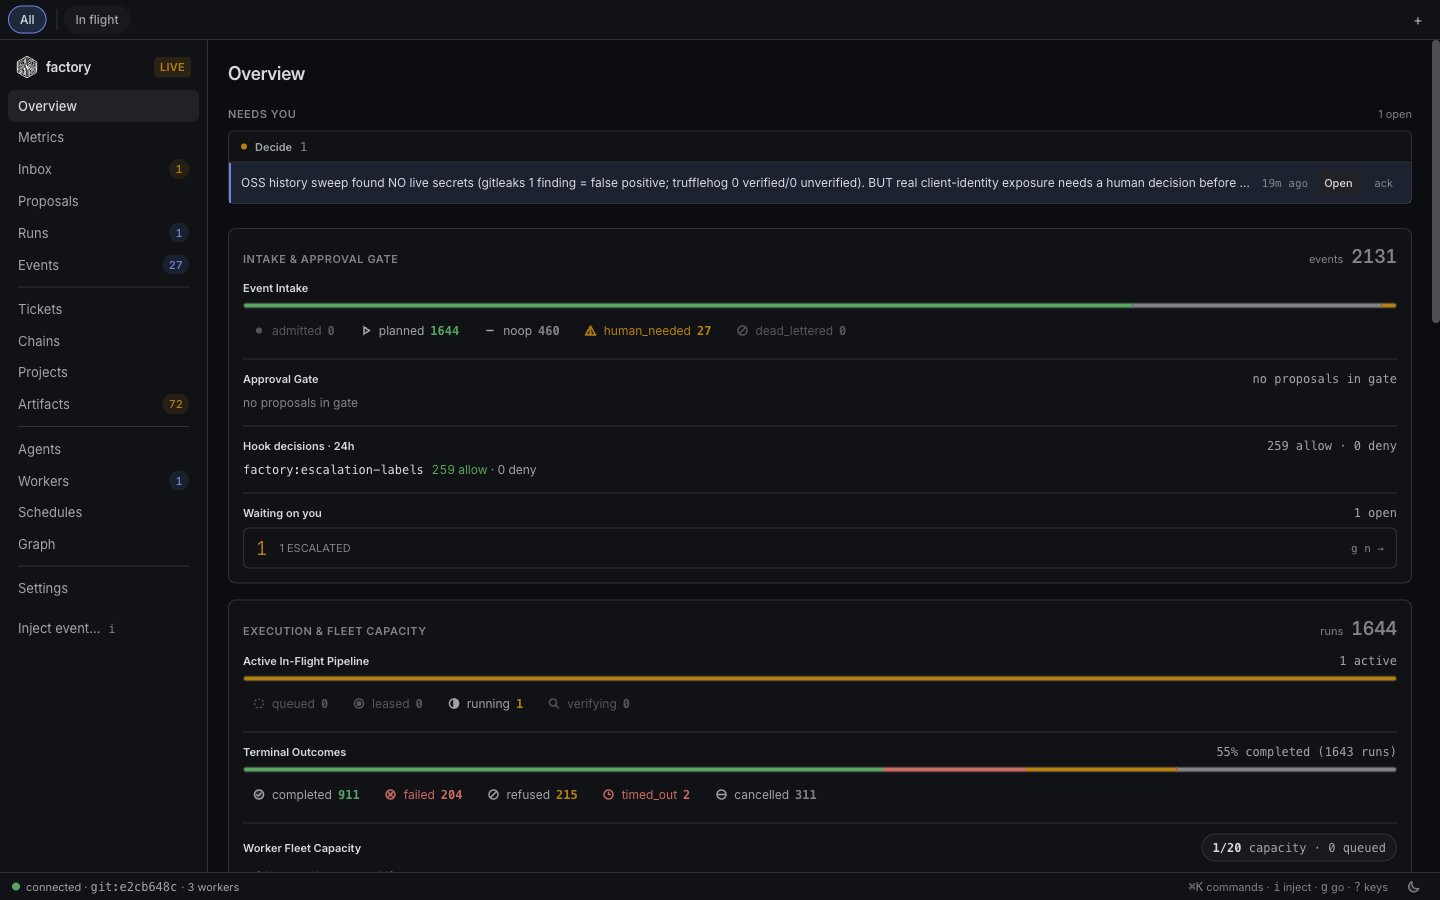Open Workers in the sidebar
The width and height of the screenshot is (1440, 900).
[103, 481]
